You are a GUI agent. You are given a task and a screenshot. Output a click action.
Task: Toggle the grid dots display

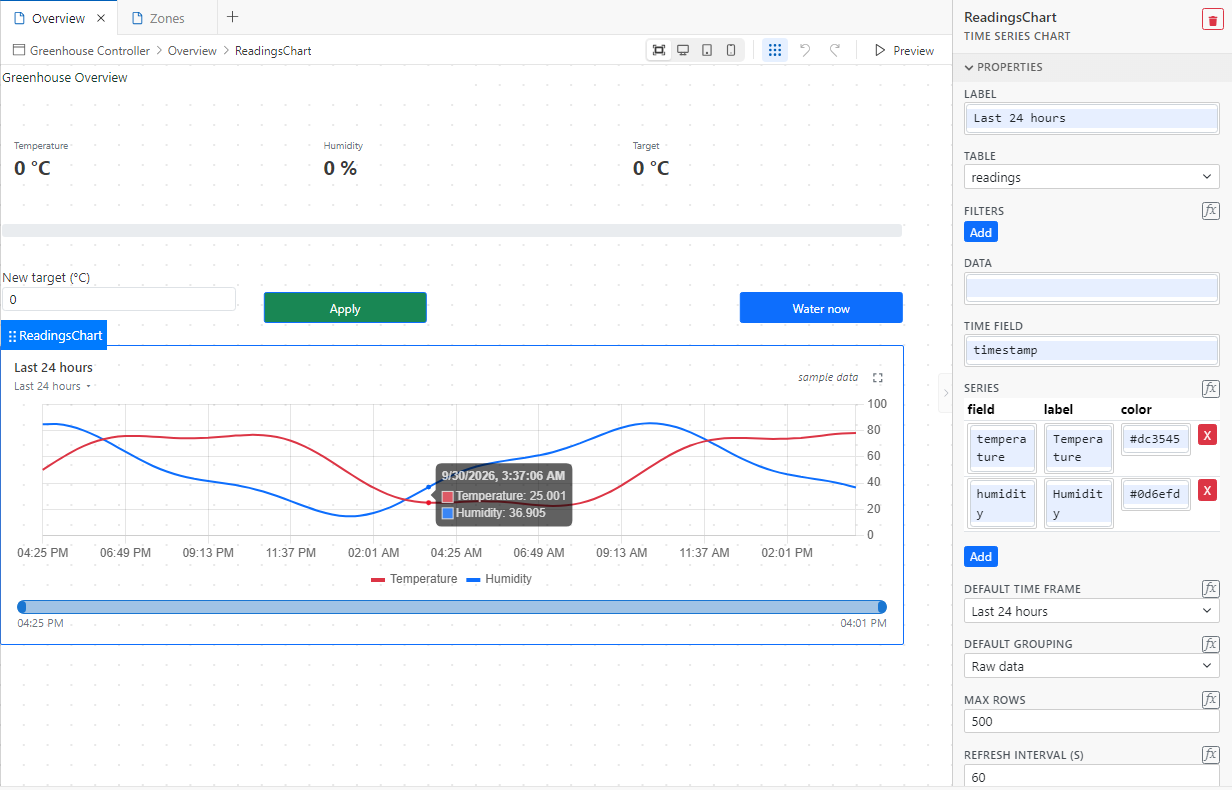(x=775, y=50)
